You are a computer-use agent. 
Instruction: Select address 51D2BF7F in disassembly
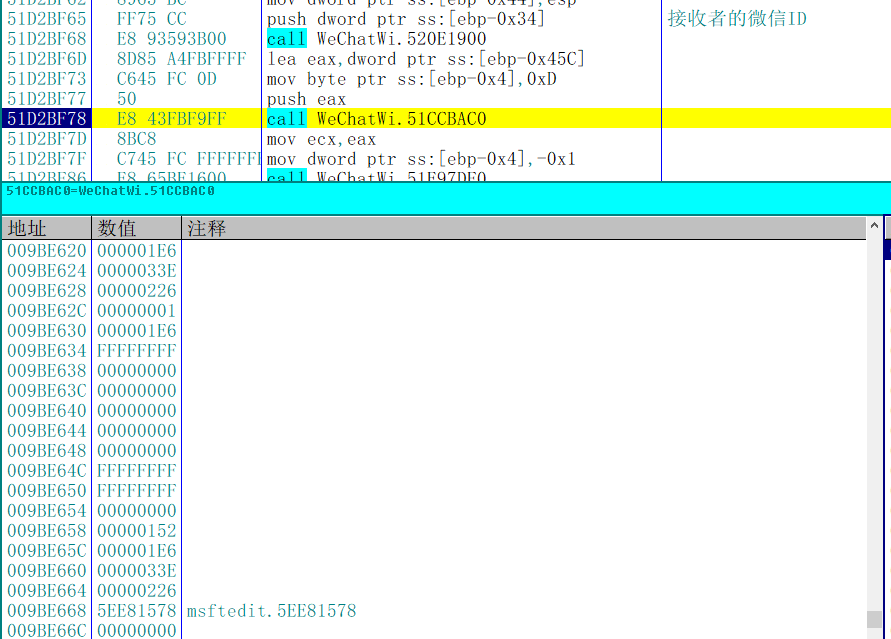pos(47,158)
